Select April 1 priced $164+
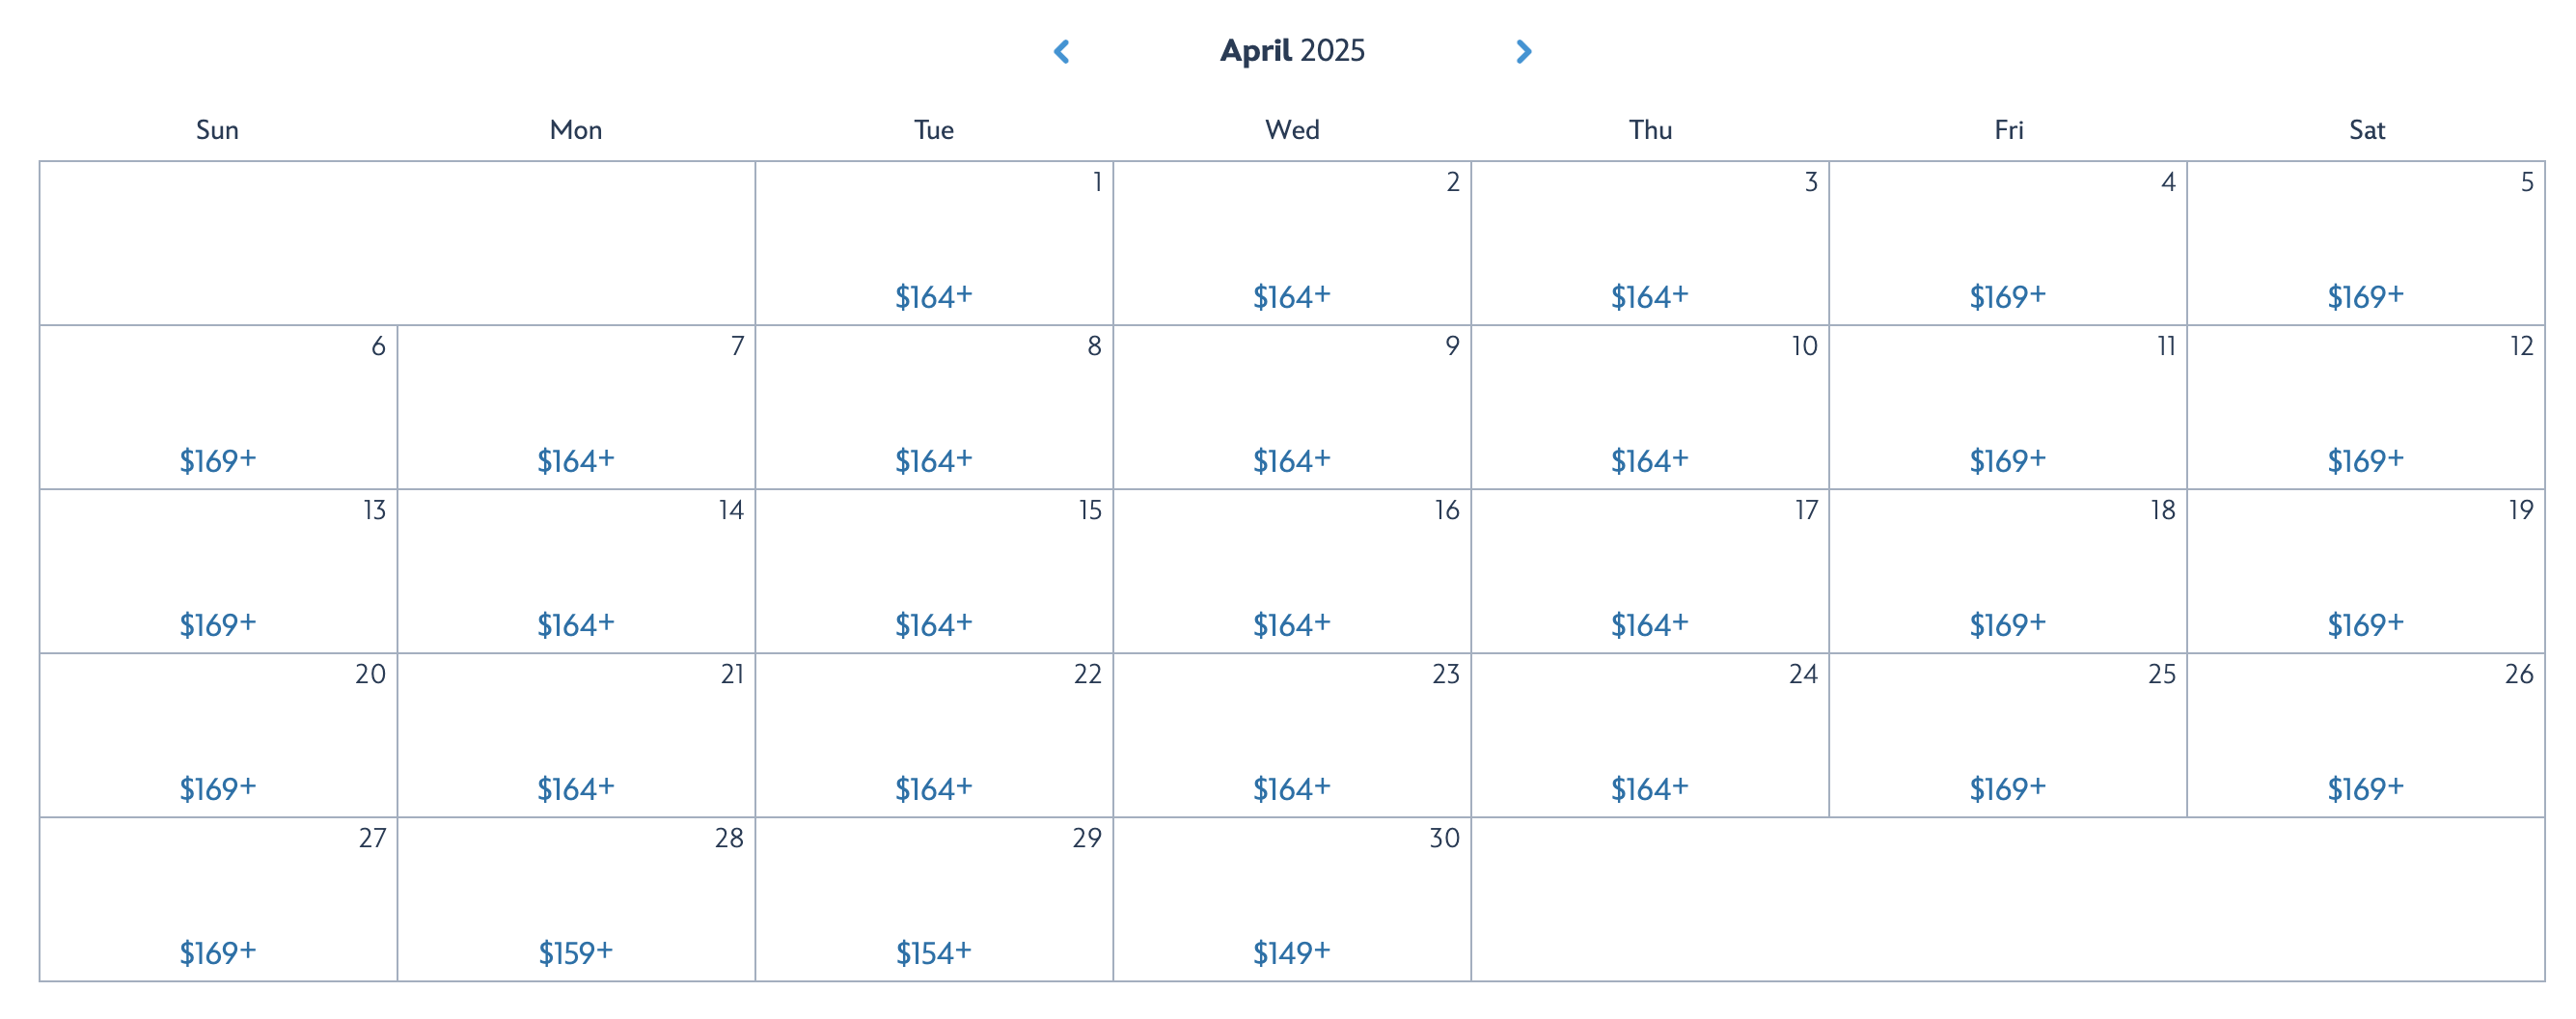Viewport: 2576px width, 1019px height. tap(933, 296)
